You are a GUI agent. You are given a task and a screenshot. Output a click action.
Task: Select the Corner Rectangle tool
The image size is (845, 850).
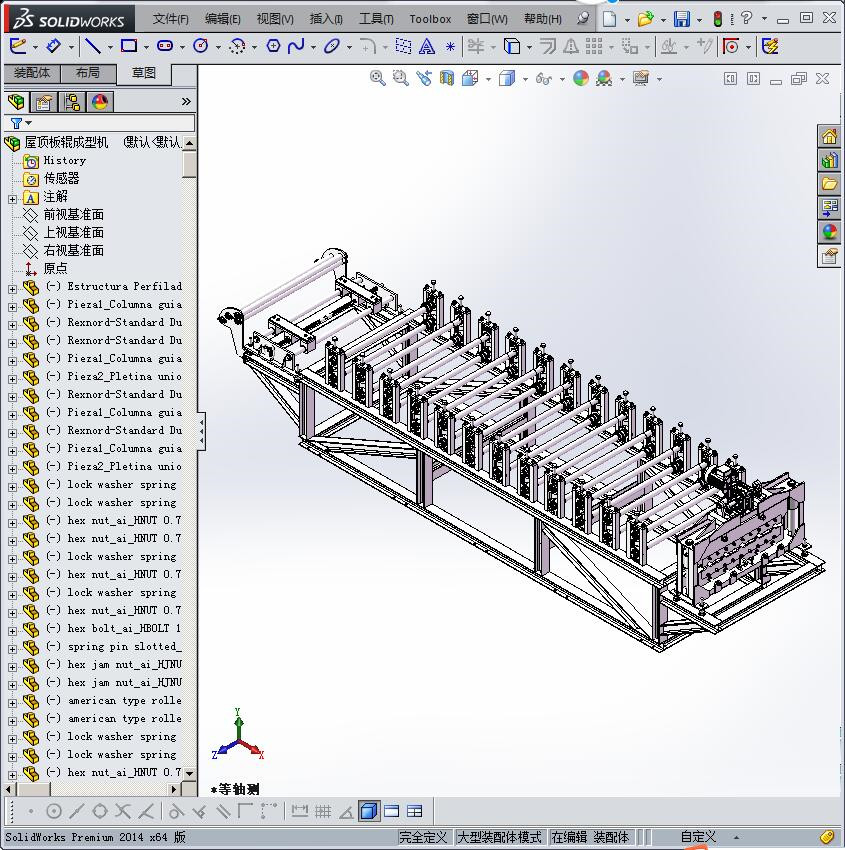(128, 46)
